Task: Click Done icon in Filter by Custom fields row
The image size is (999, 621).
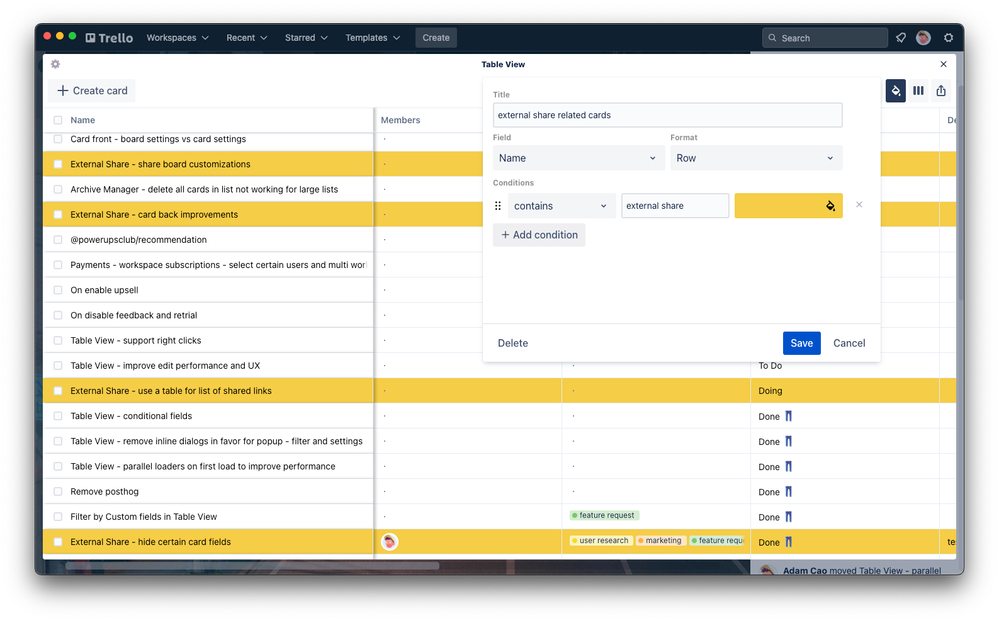Action: click(788, 517)
